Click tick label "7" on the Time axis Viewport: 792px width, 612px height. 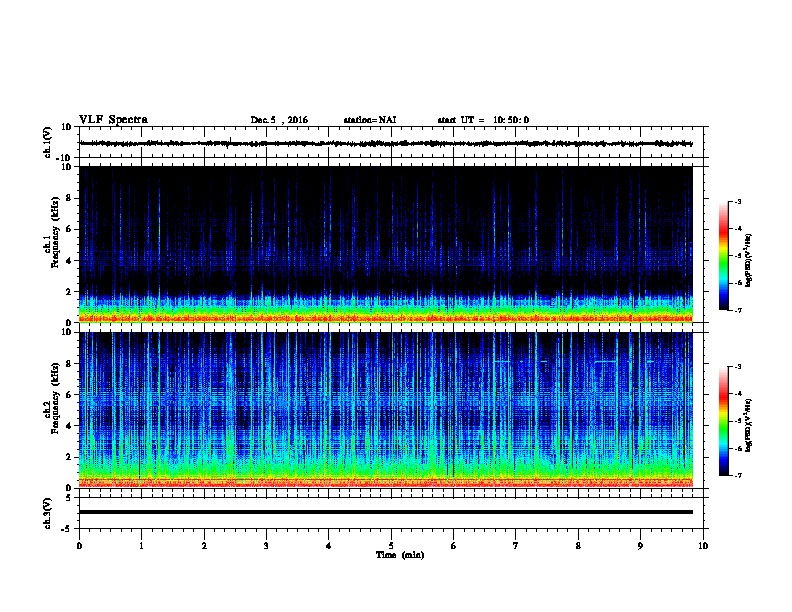[516, 546]
